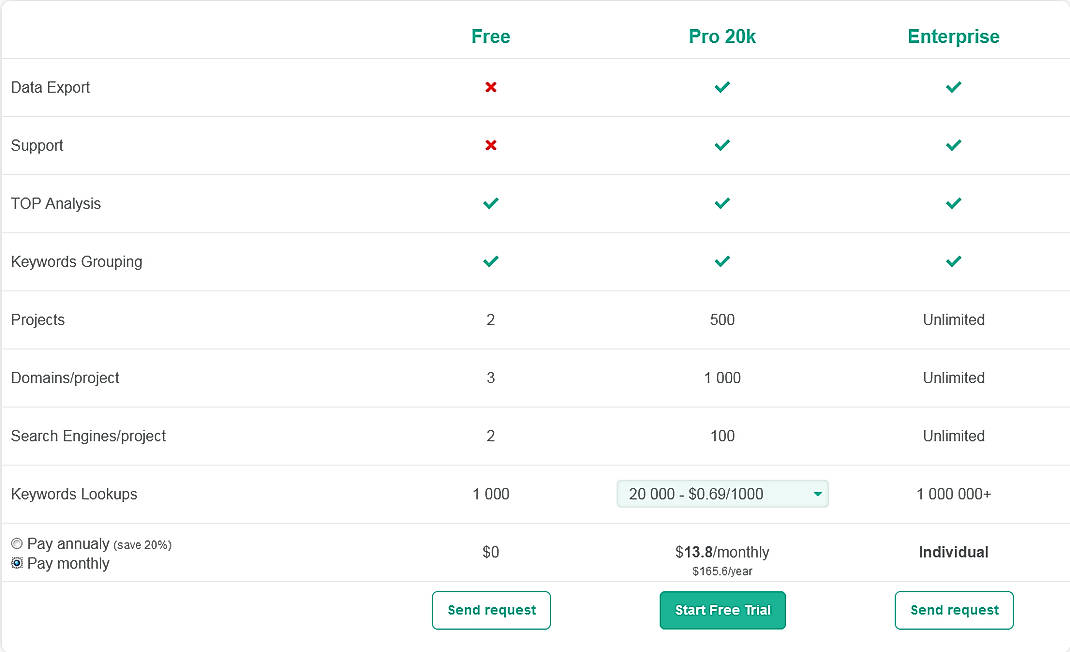The image size is (1070, 652).
Task: Select the Pay annualy radio button
Action: pos(16,543)
